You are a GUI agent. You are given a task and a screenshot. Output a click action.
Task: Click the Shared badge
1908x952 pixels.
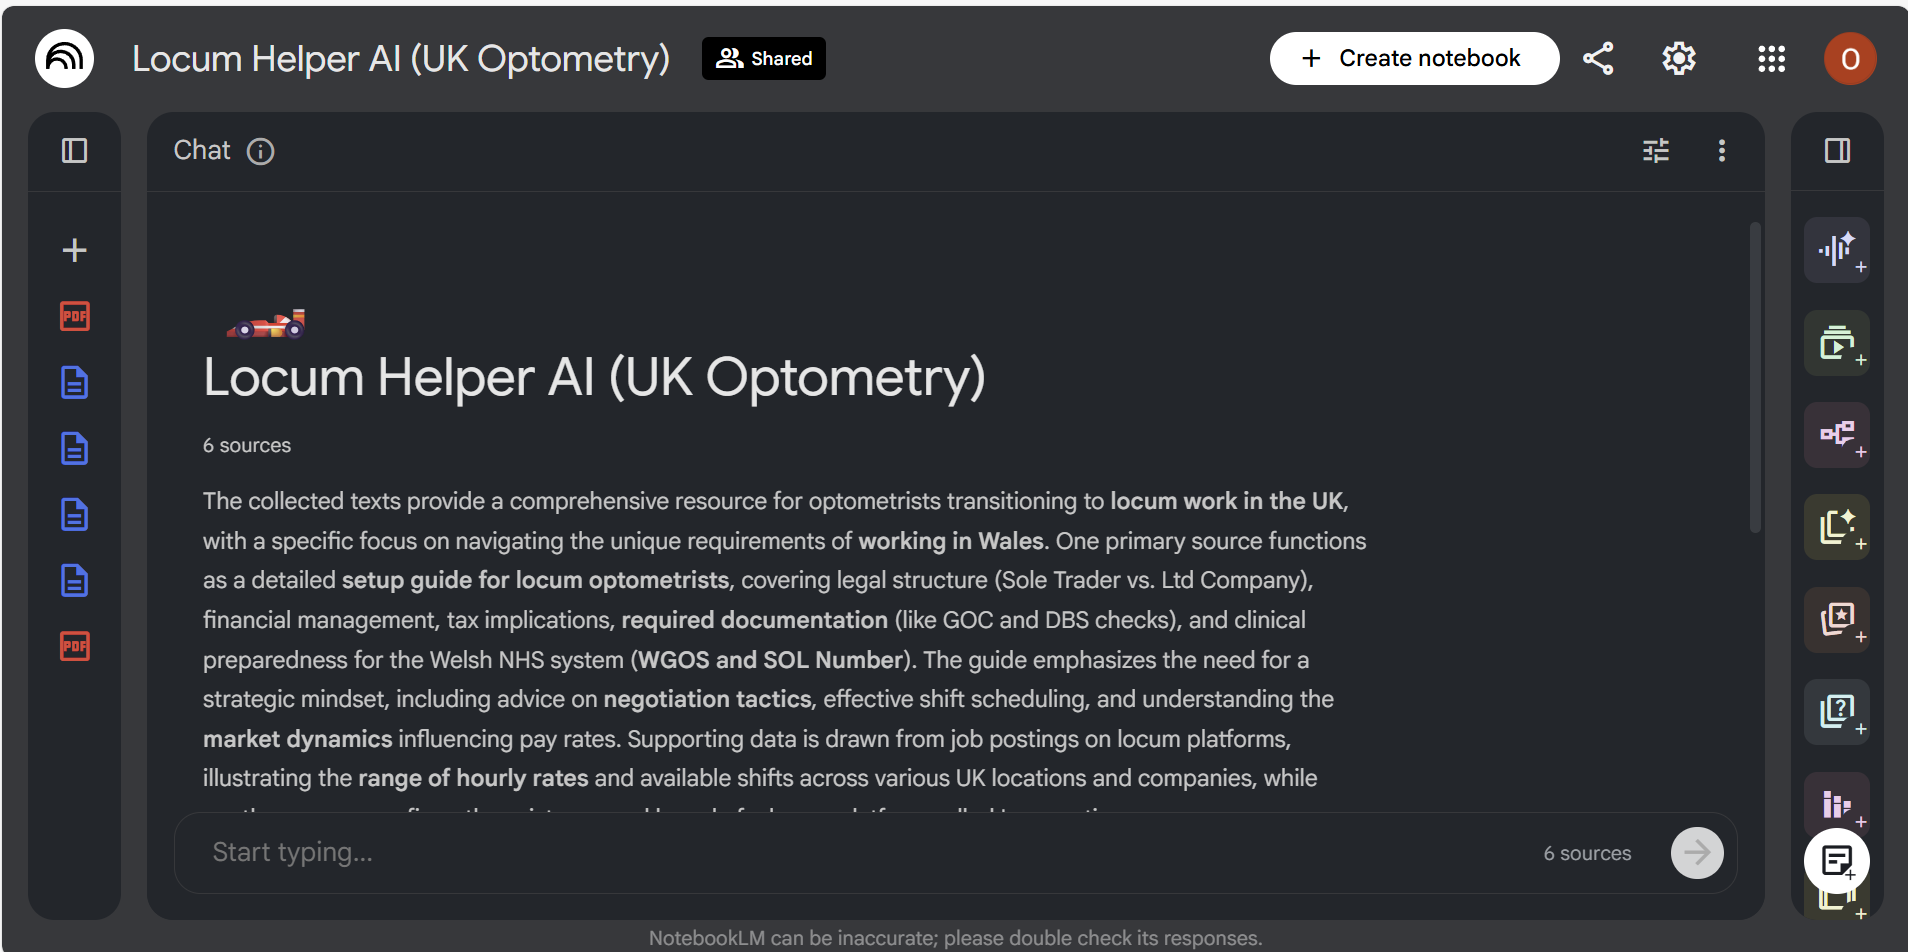[x=763, y=58]
